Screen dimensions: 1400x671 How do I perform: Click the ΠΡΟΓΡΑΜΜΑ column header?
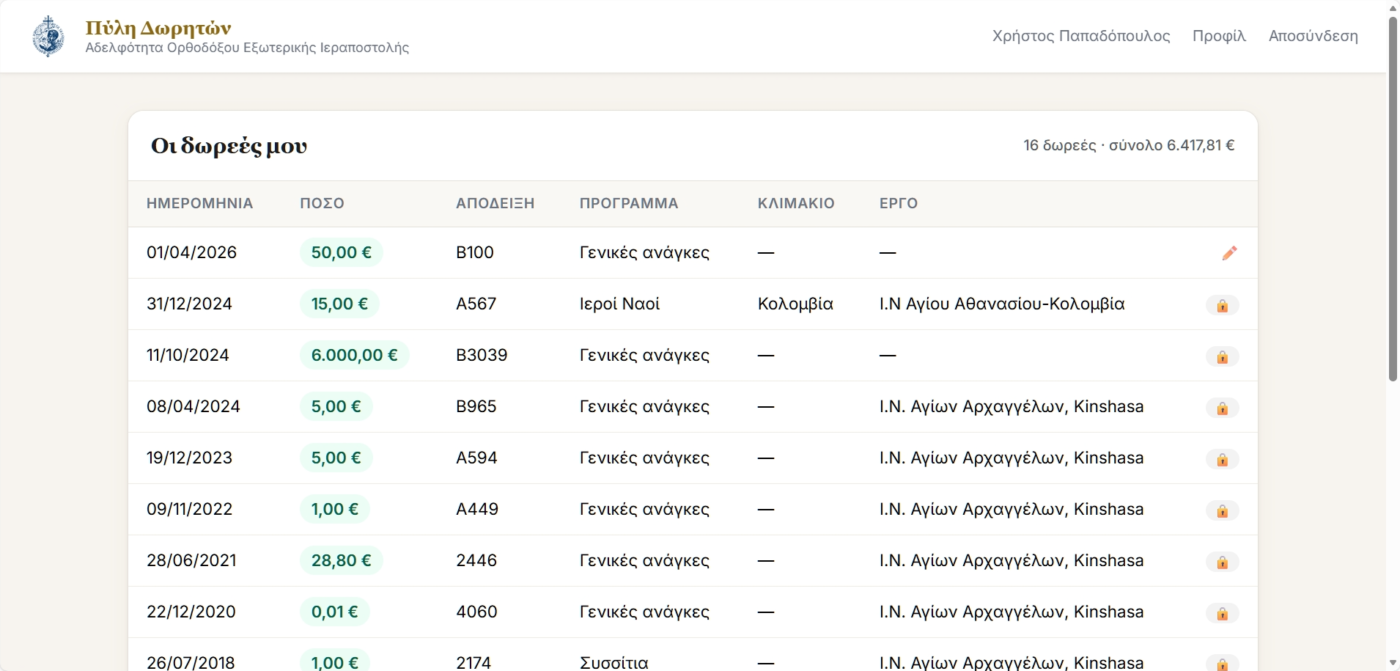[x=628, y=203]
